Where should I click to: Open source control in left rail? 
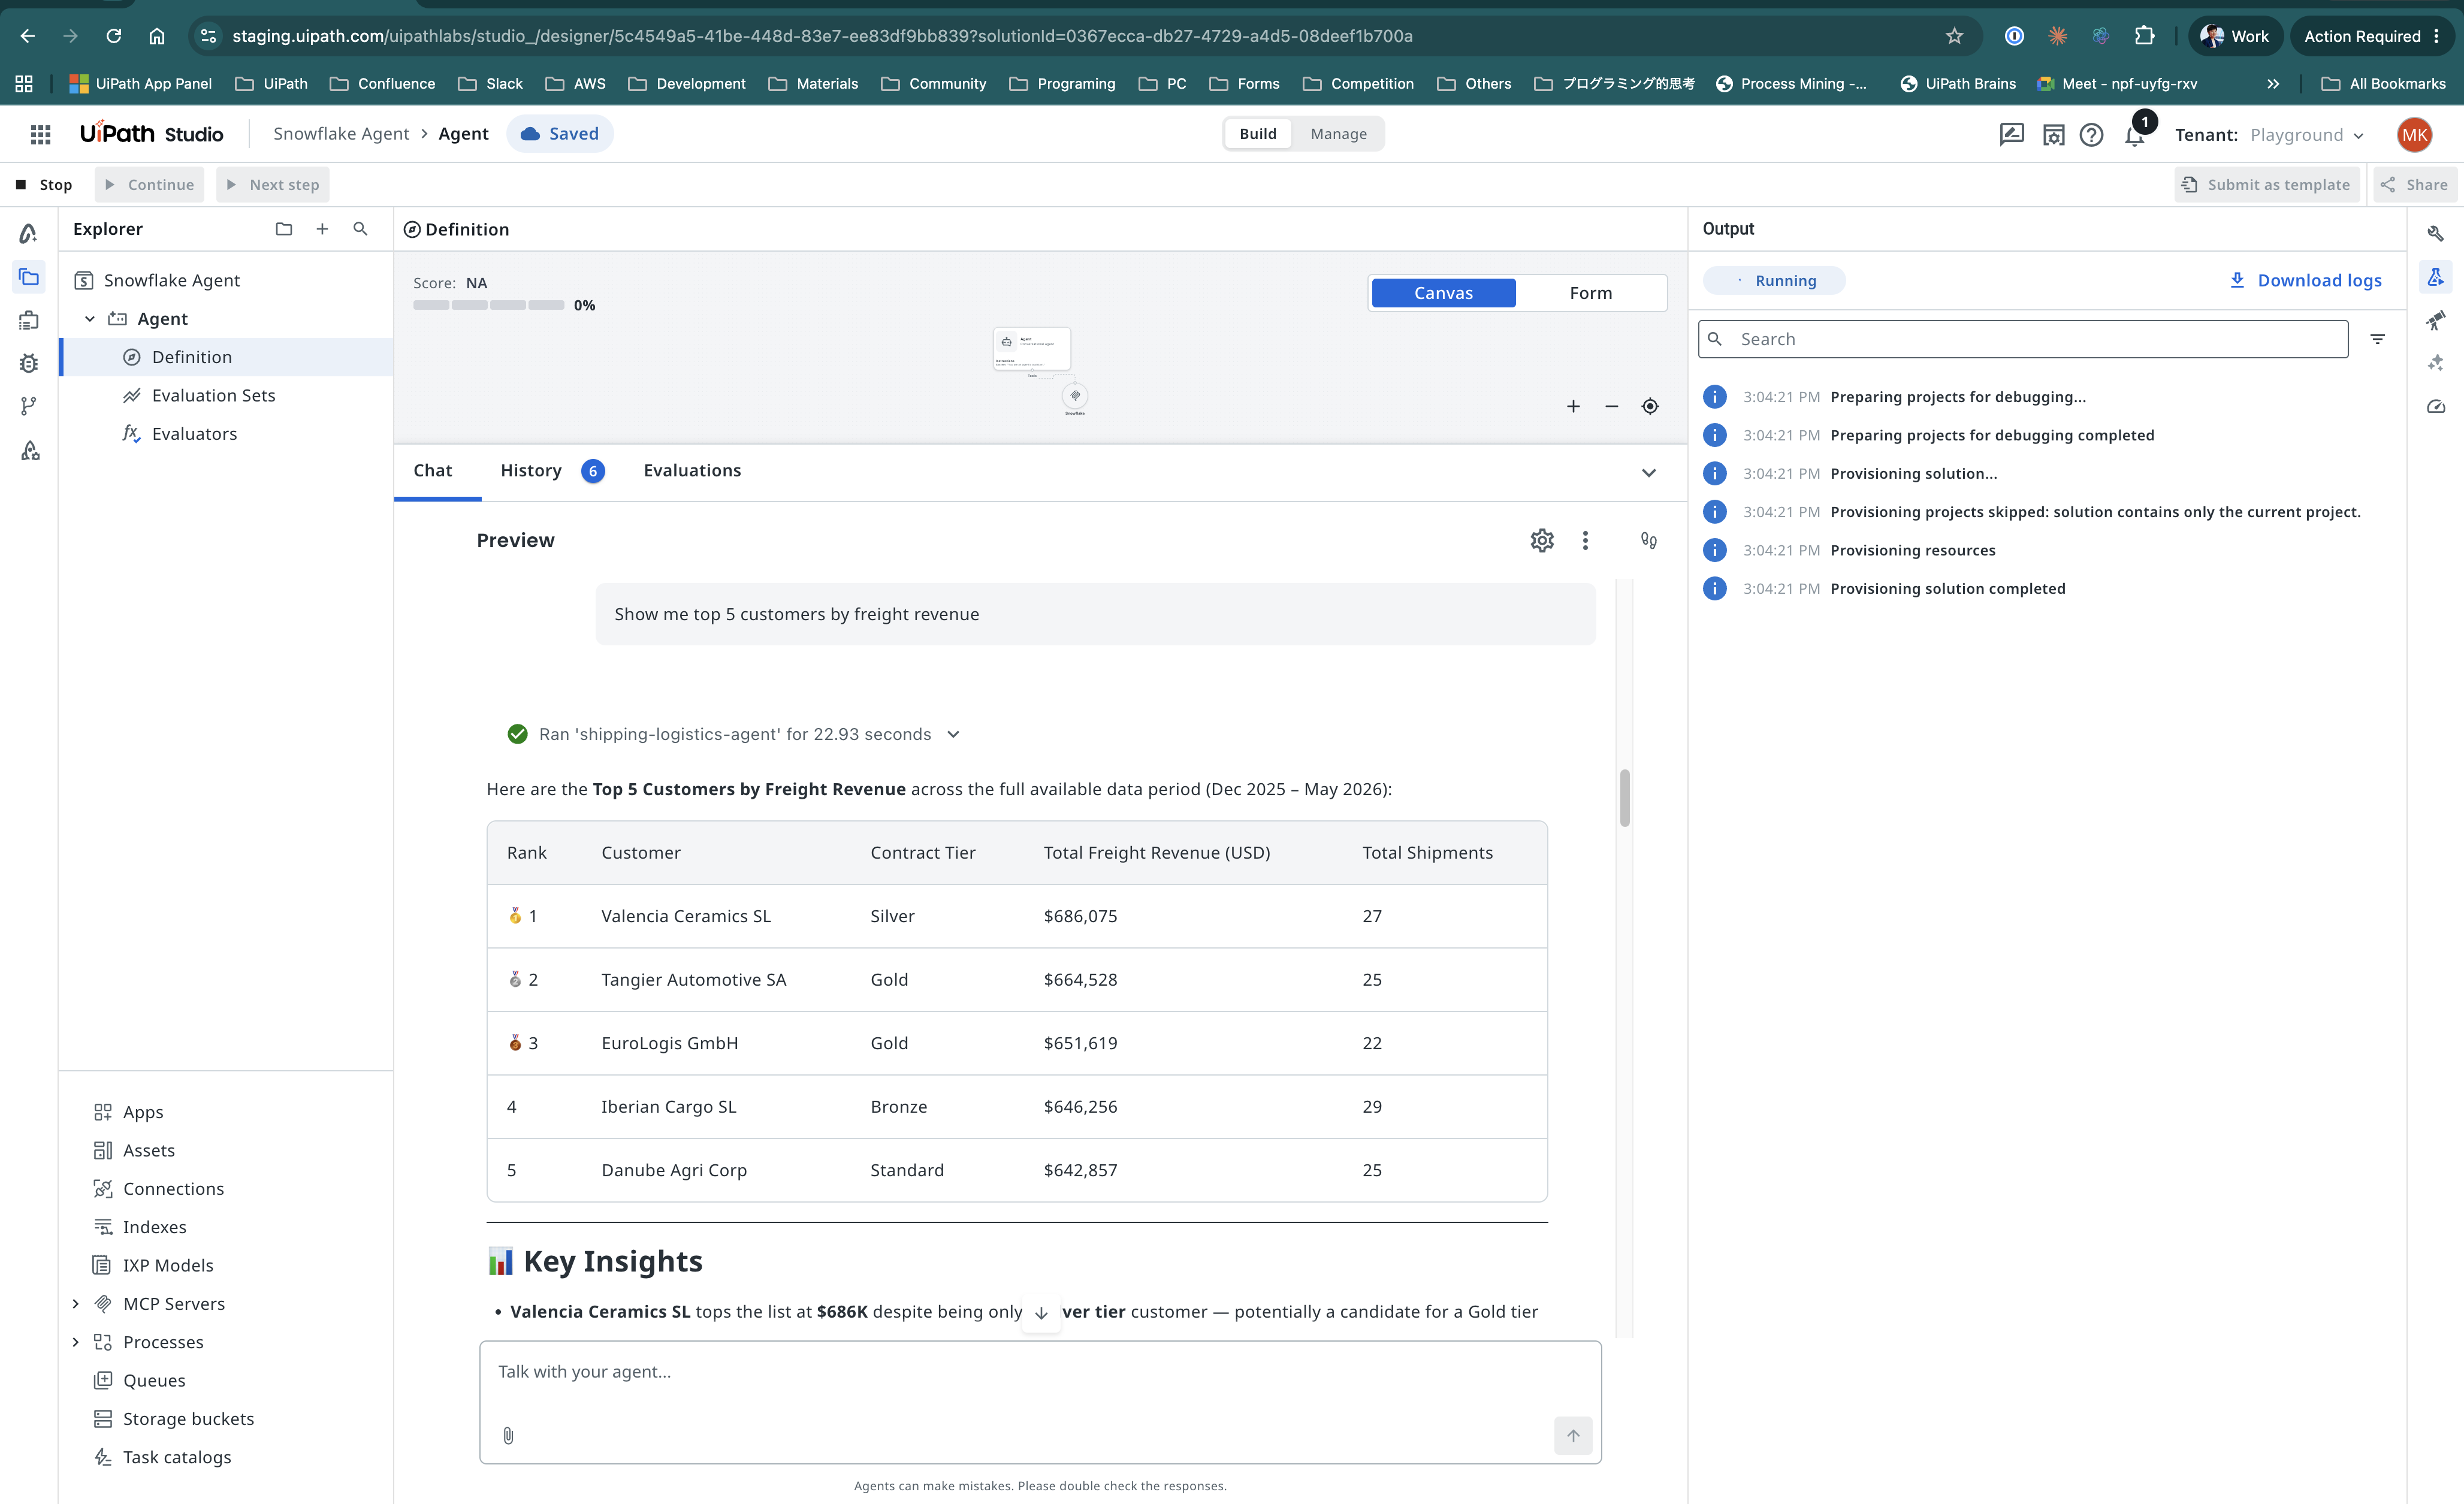[x=29, y=406]
